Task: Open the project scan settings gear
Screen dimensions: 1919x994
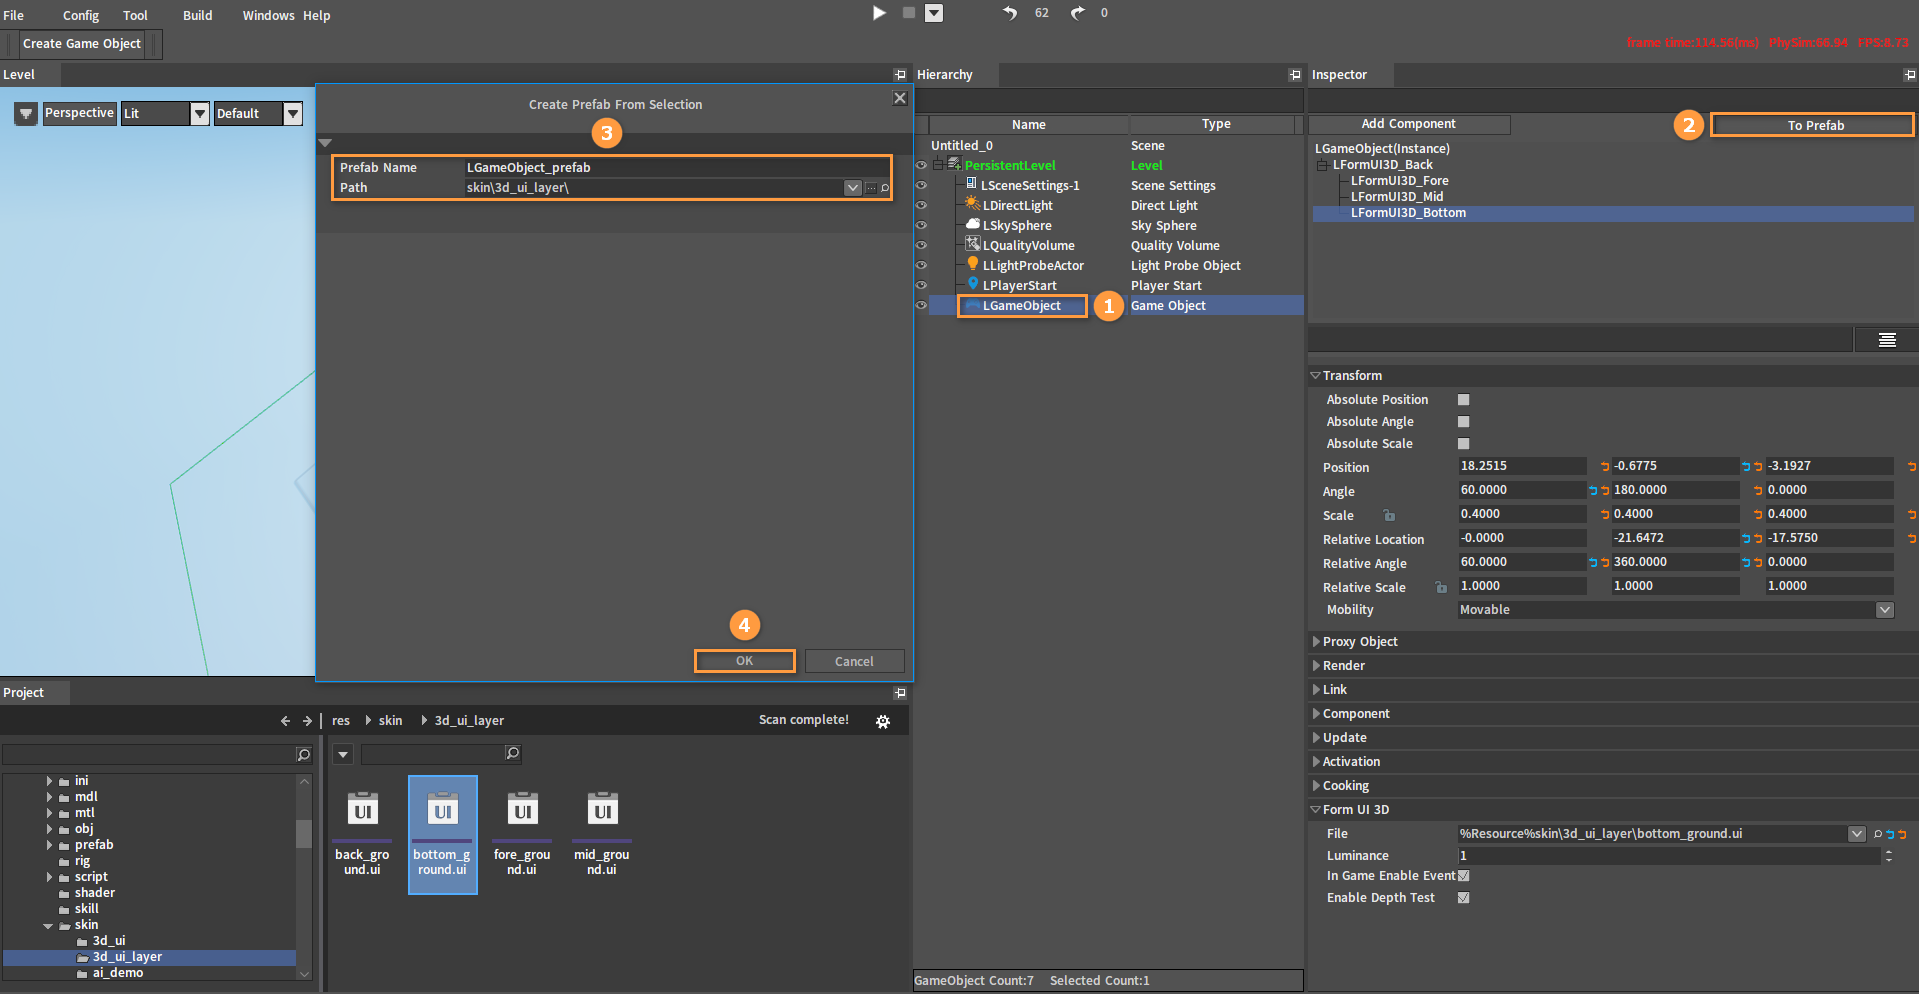Action: 883,721
